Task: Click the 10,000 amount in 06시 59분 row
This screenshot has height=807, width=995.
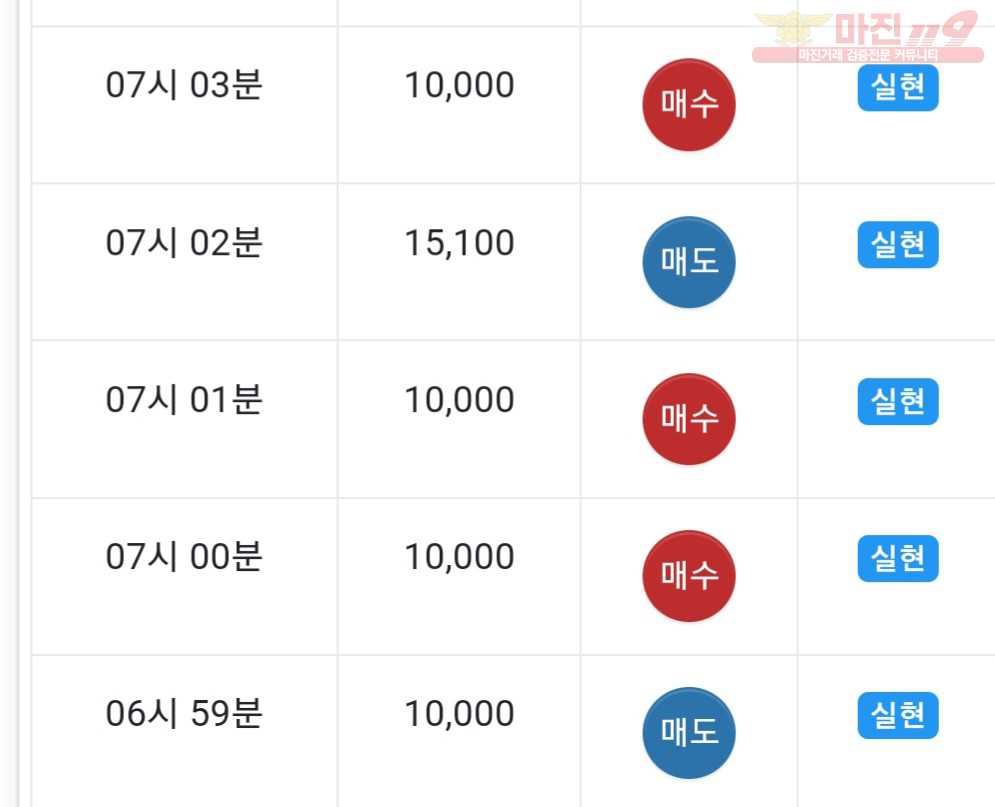Action: (x=459, y=714)
